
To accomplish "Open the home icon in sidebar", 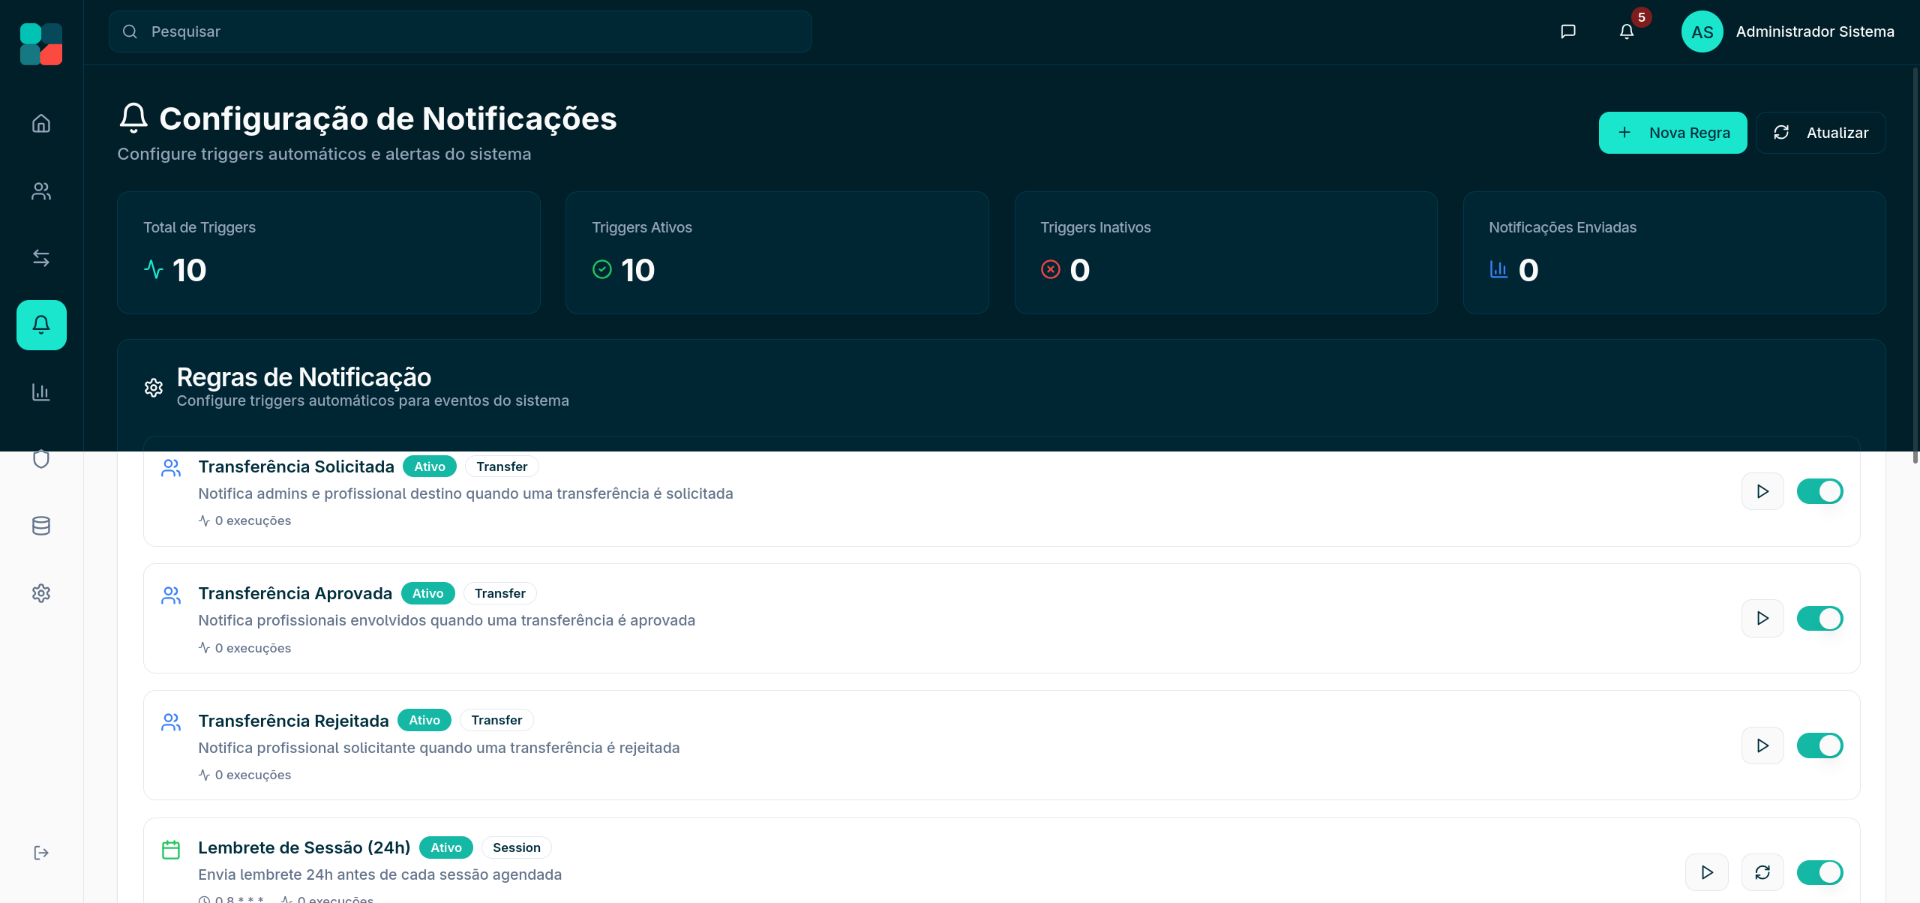I will pos(41,124).
